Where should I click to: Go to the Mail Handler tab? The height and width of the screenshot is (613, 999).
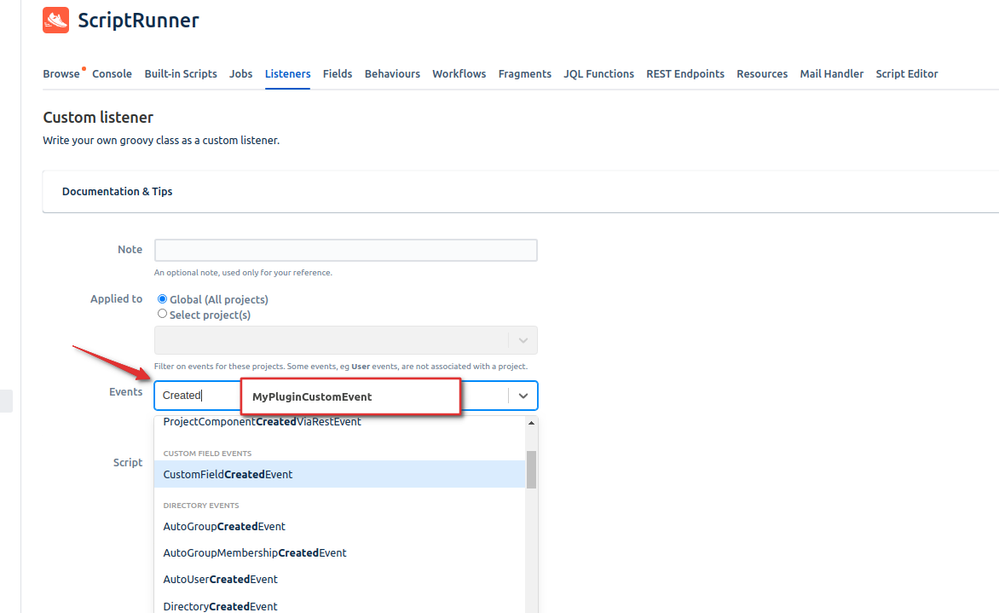pyautogui.click(x=831, y=74)
